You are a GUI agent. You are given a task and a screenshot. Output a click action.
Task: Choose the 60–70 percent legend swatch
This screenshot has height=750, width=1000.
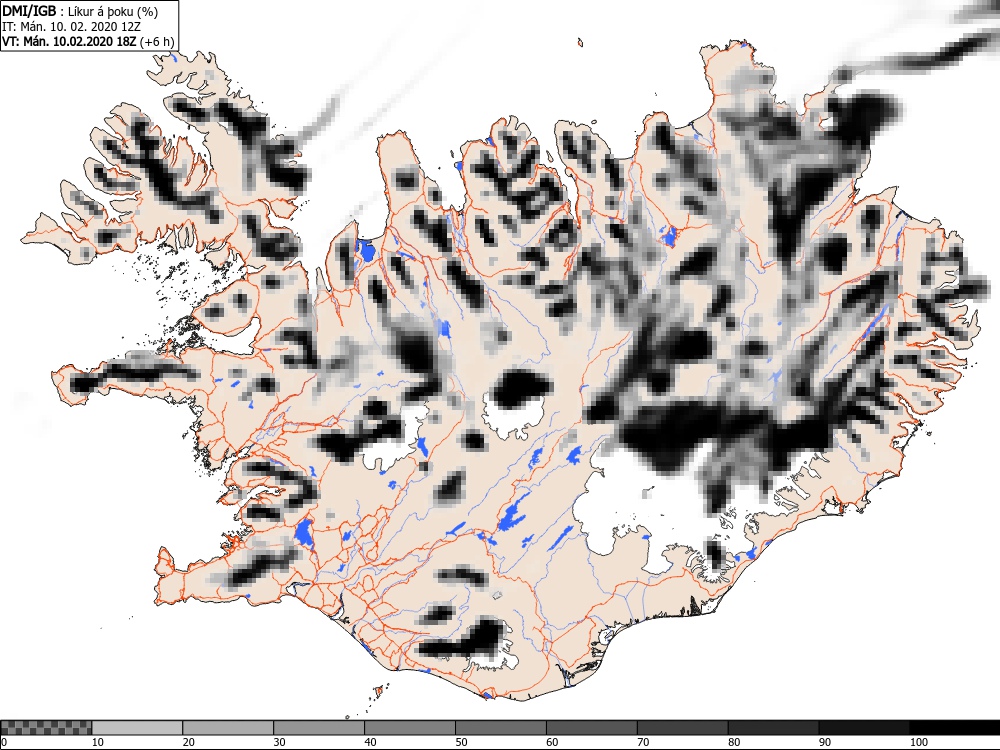(591, 728)
